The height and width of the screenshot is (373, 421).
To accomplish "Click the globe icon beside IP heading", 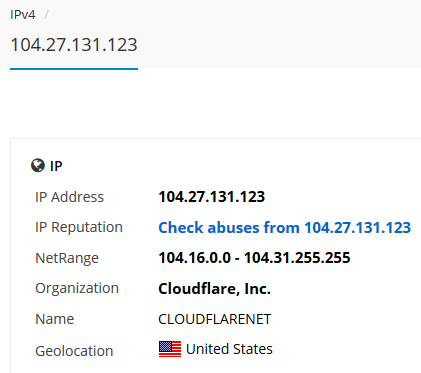I will click(38, 165).
